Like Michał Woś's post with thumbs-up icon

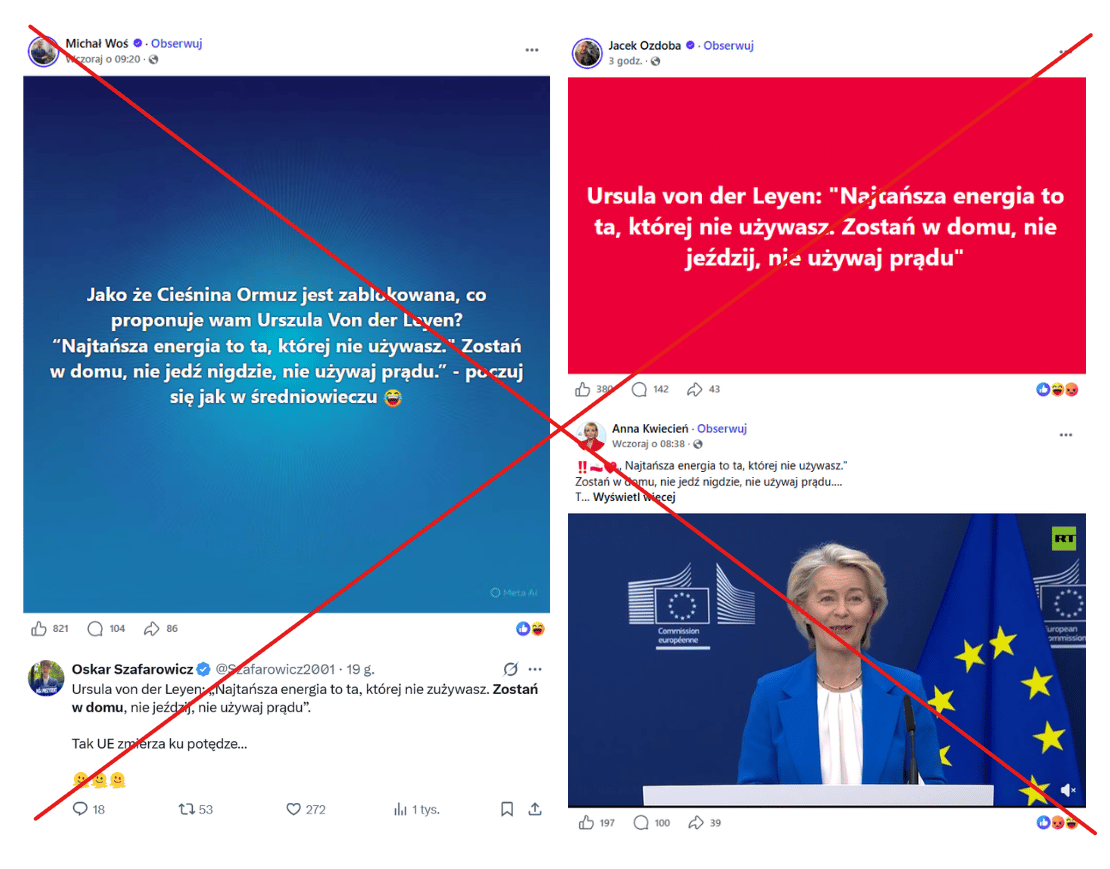click(x=39, y=628)
